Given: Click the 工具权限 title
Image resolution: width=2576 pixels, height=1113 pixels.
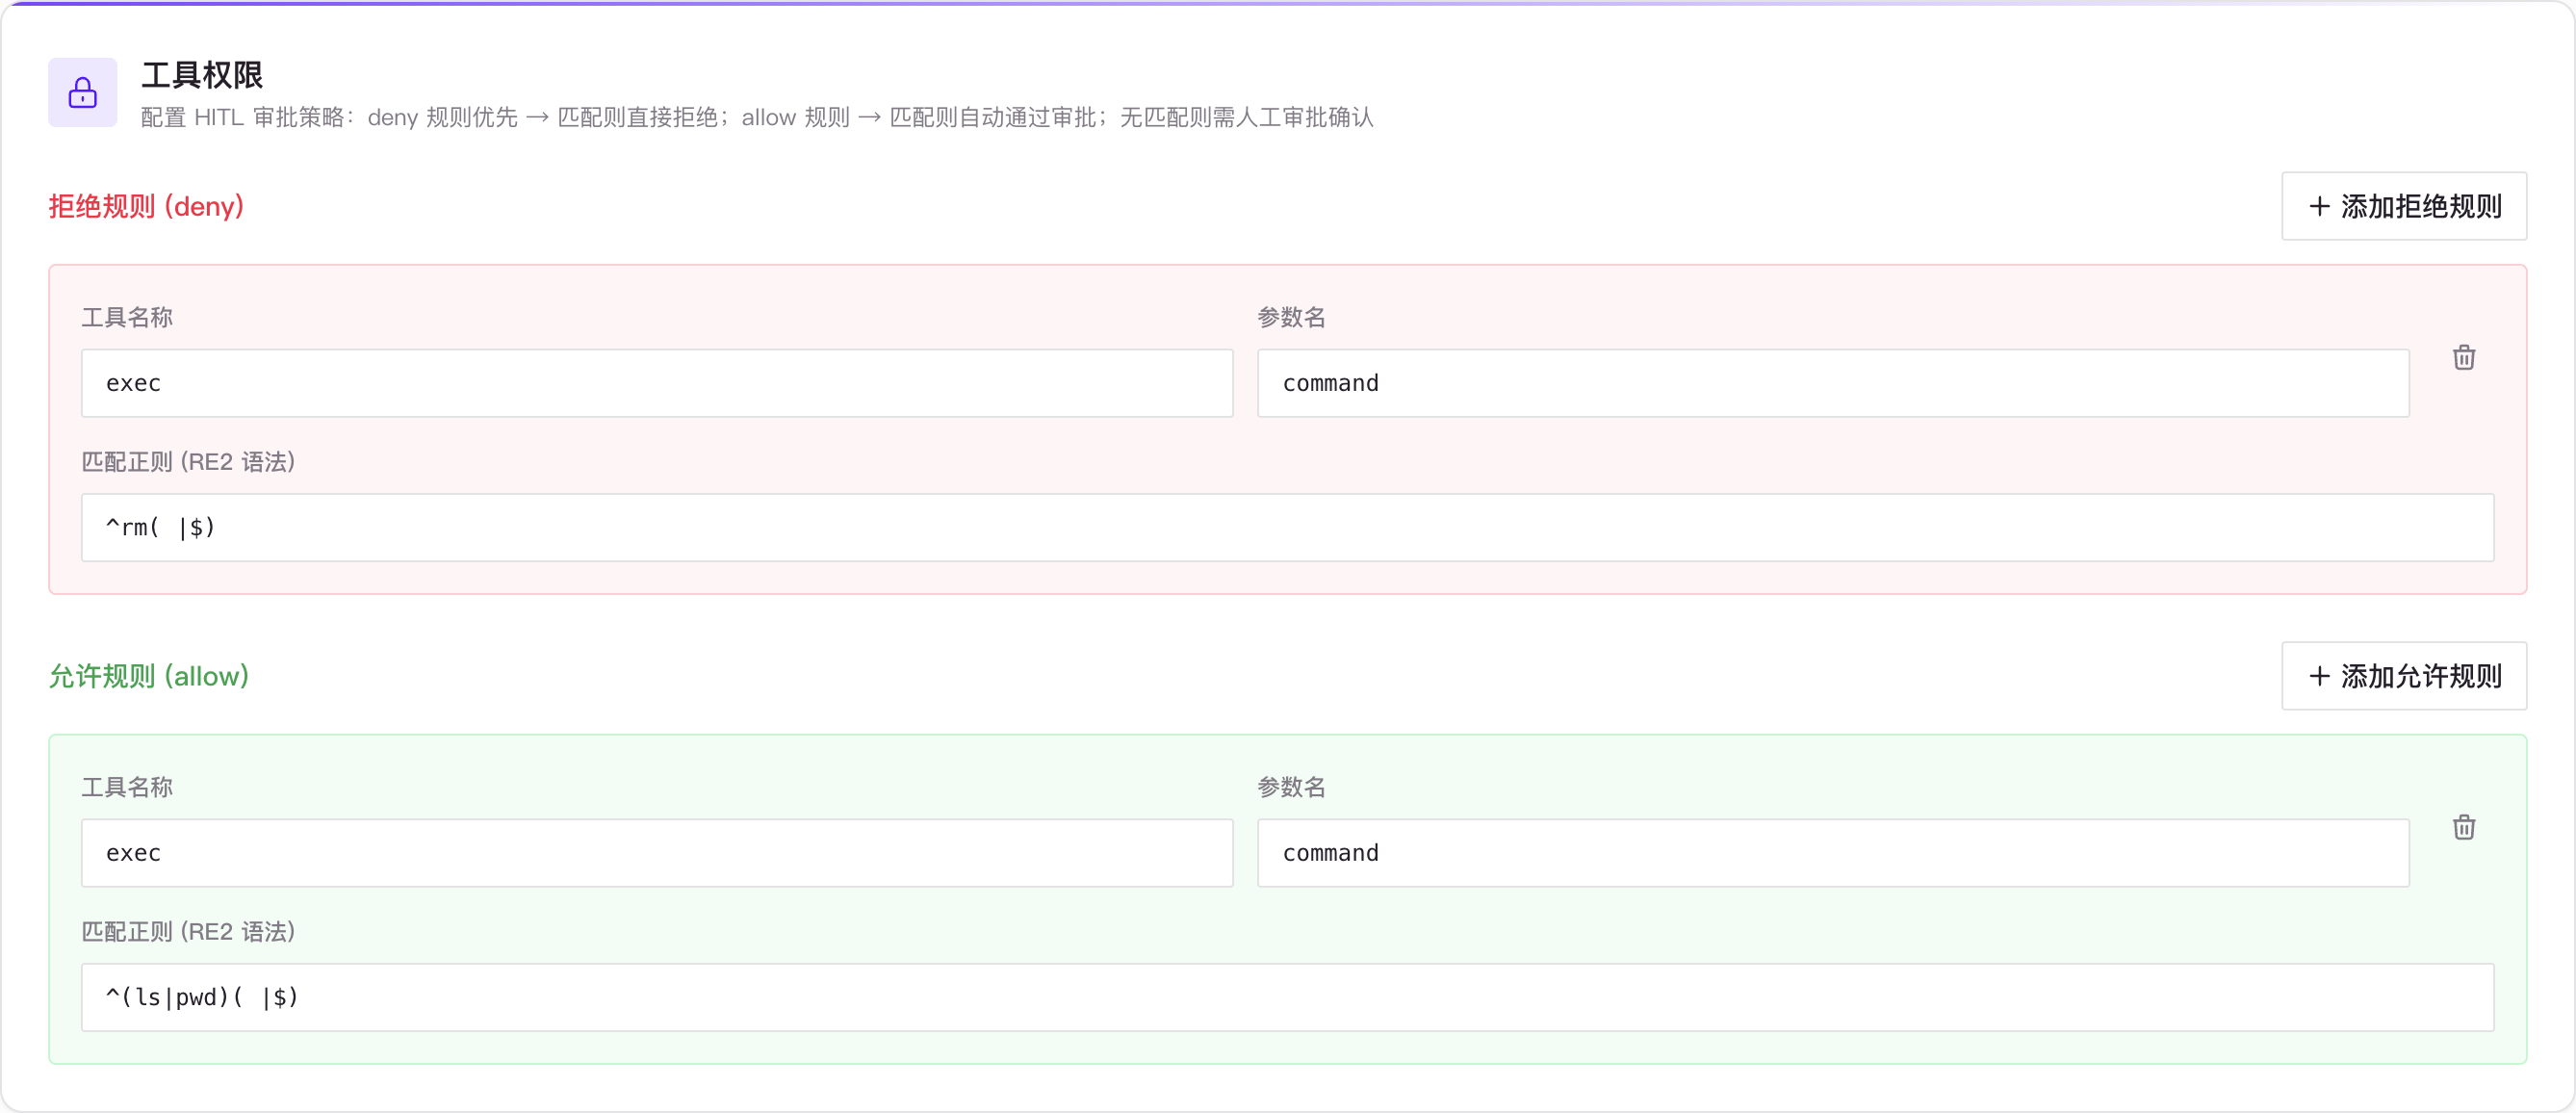Looking at the screenshot, I should tap(202, 75).
